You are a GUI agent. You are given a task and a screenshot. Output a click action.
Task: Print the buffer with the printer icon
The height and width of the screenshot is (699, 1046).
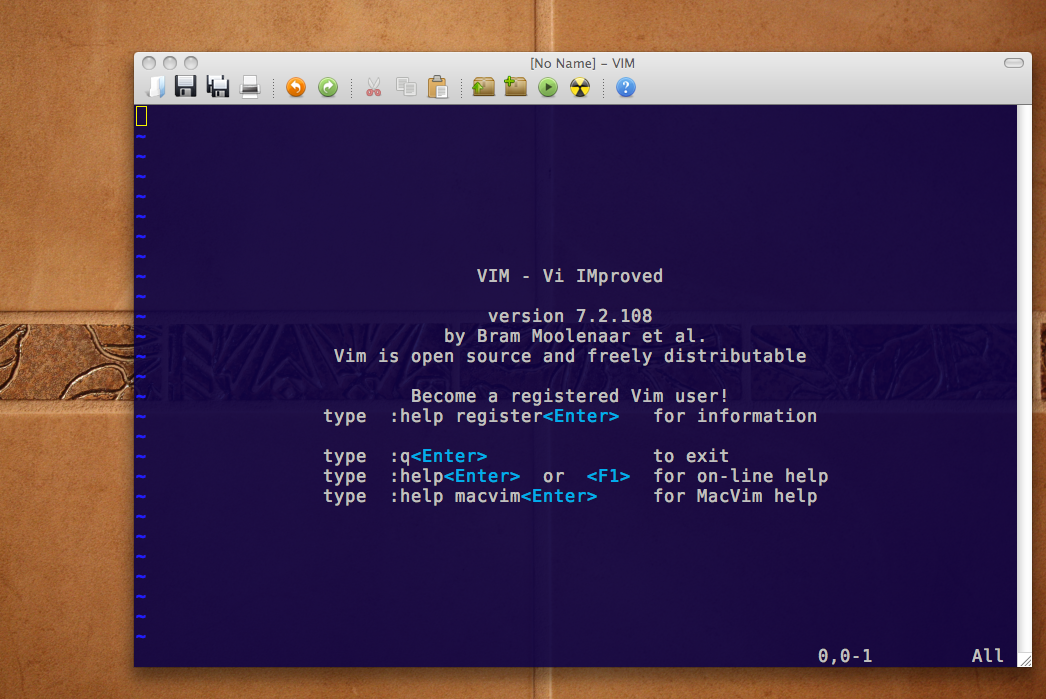pyautogui.click(x=250, y=87)
